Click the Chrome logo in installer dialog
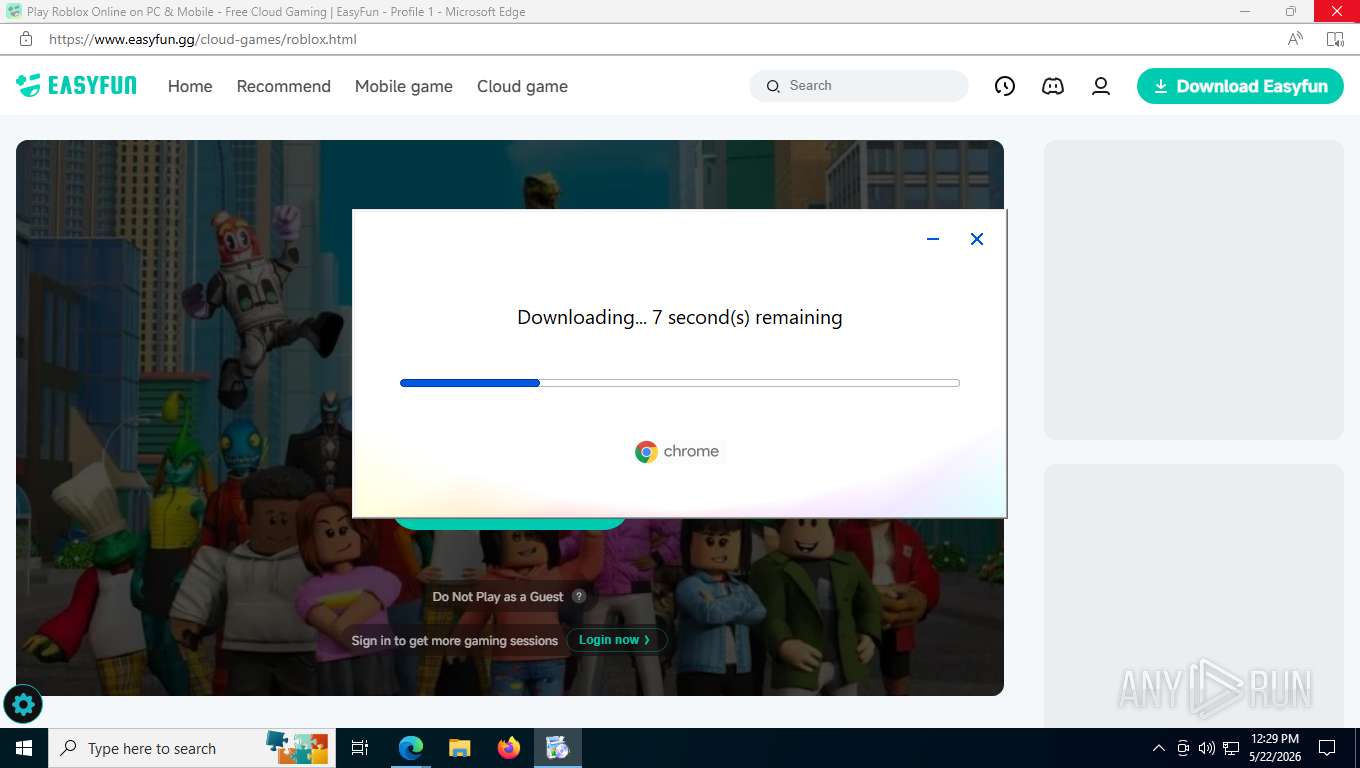This screenshot has width=1360, height=768. tap(677, 451)
